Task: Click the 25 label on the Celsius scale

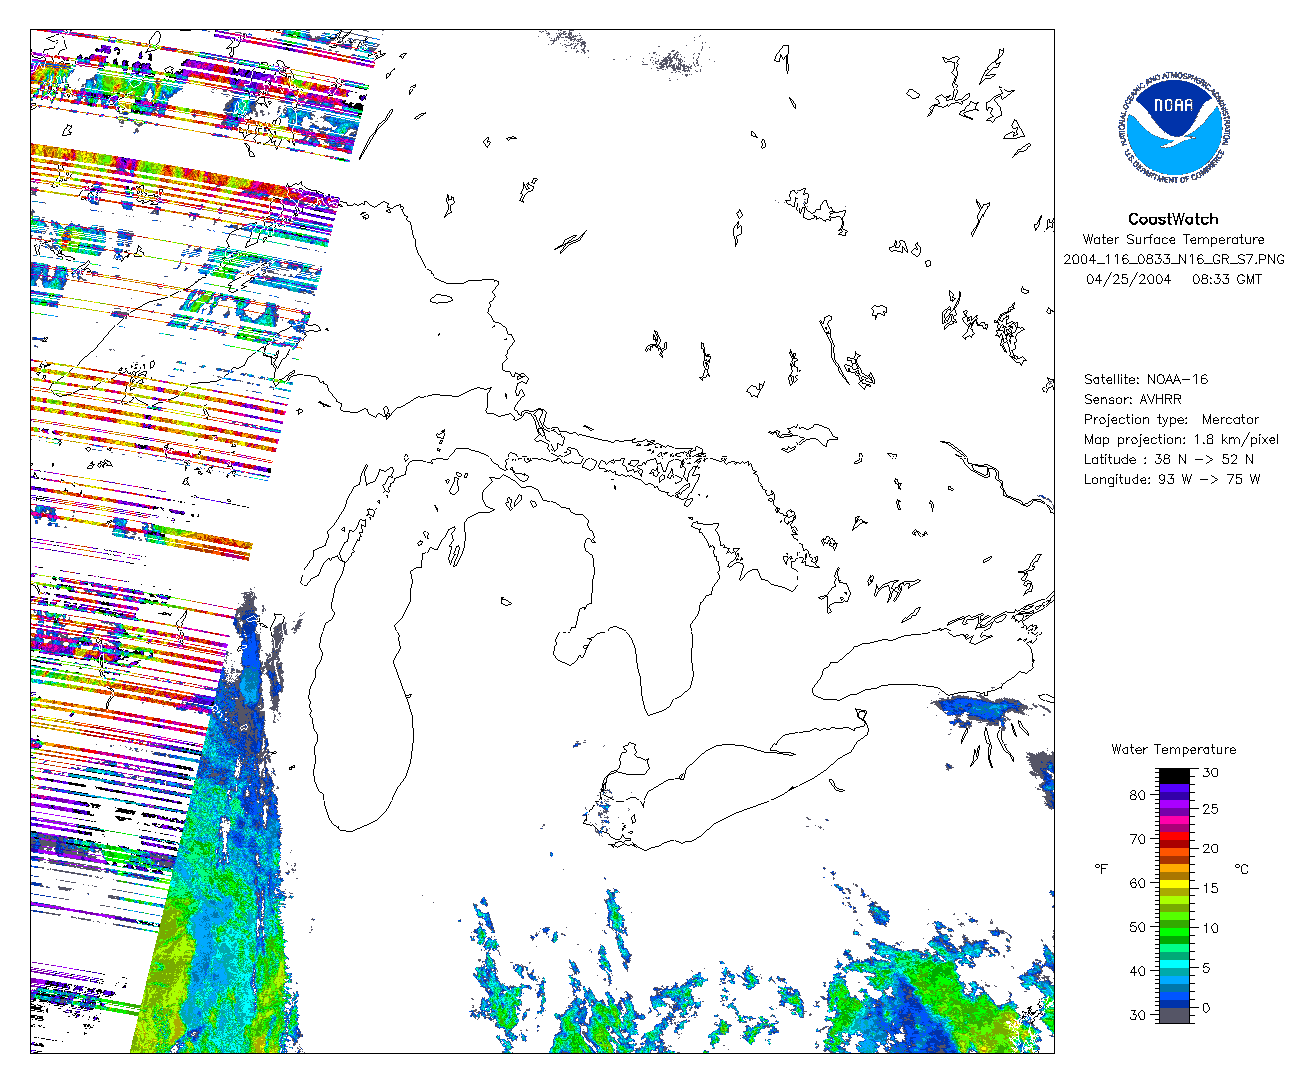Action: [x=1210, y=808]
